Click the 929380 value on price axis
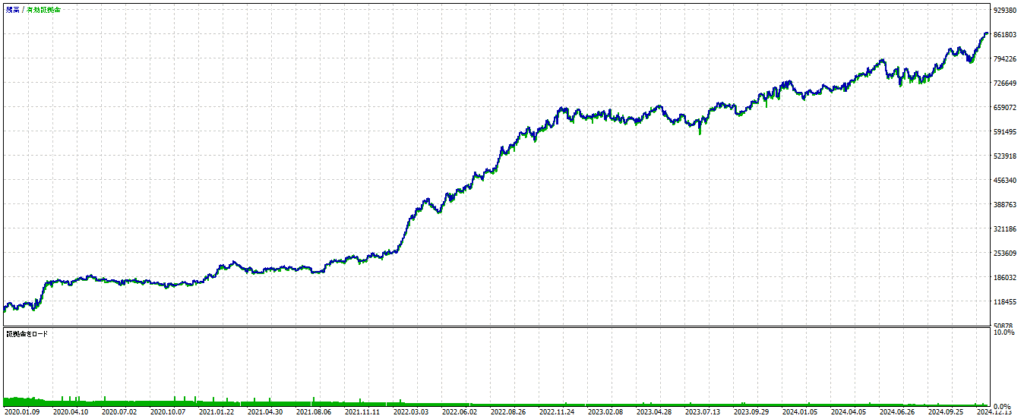Image resolution: width=1024 pixels, height=419 pixels. 1005,10
